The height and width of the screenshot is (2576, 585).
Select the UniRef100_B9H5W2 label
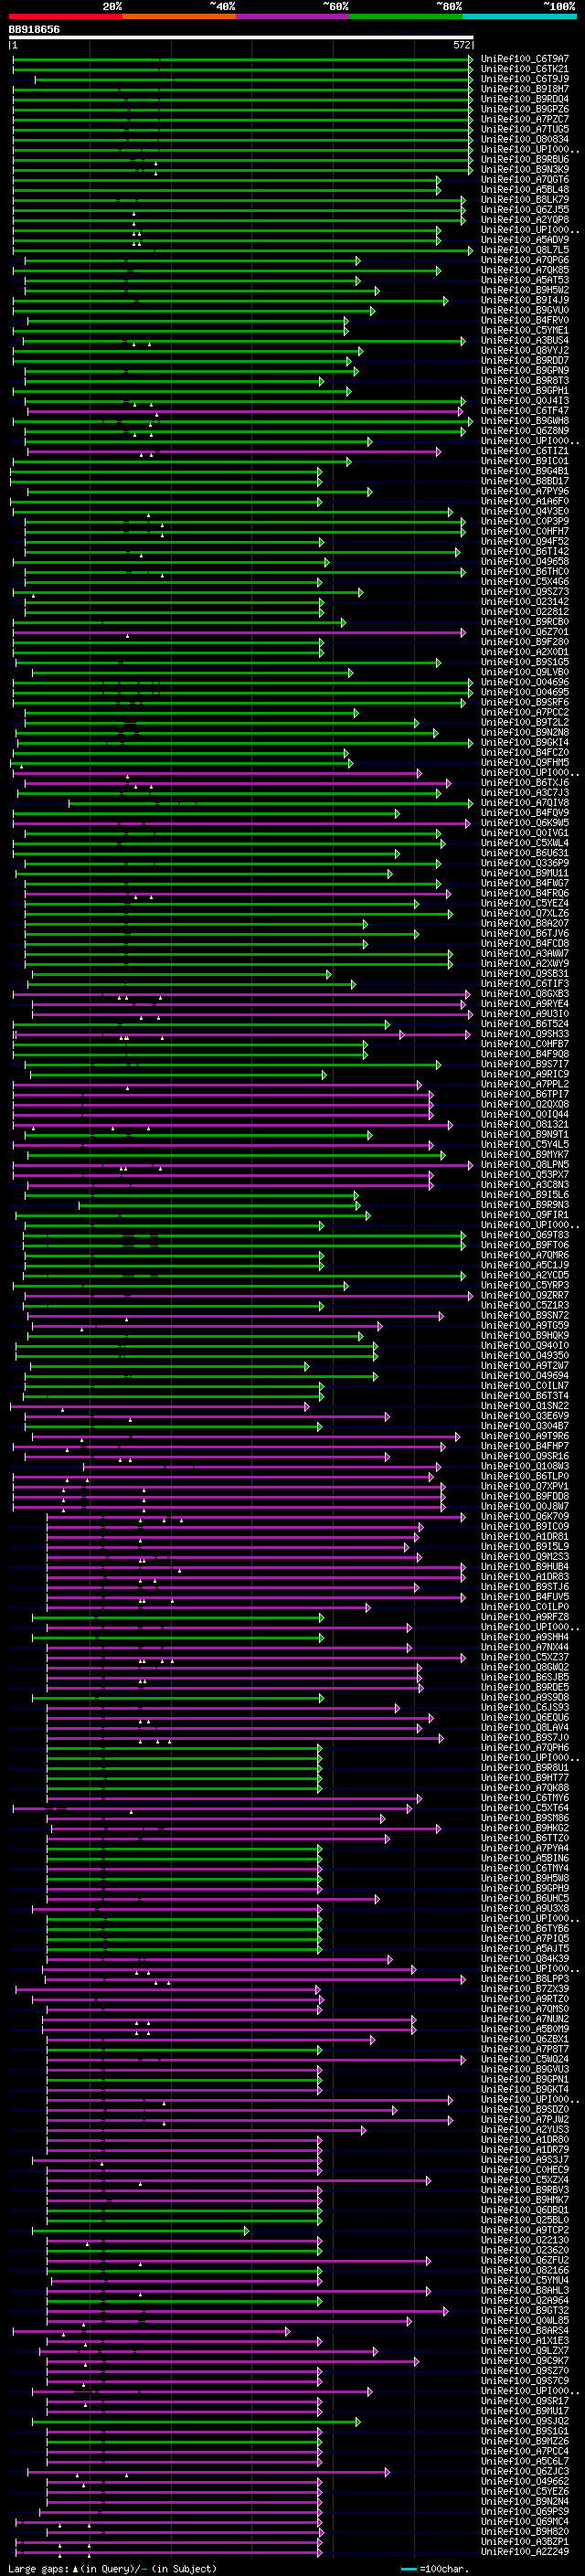(x=525, y=290)
